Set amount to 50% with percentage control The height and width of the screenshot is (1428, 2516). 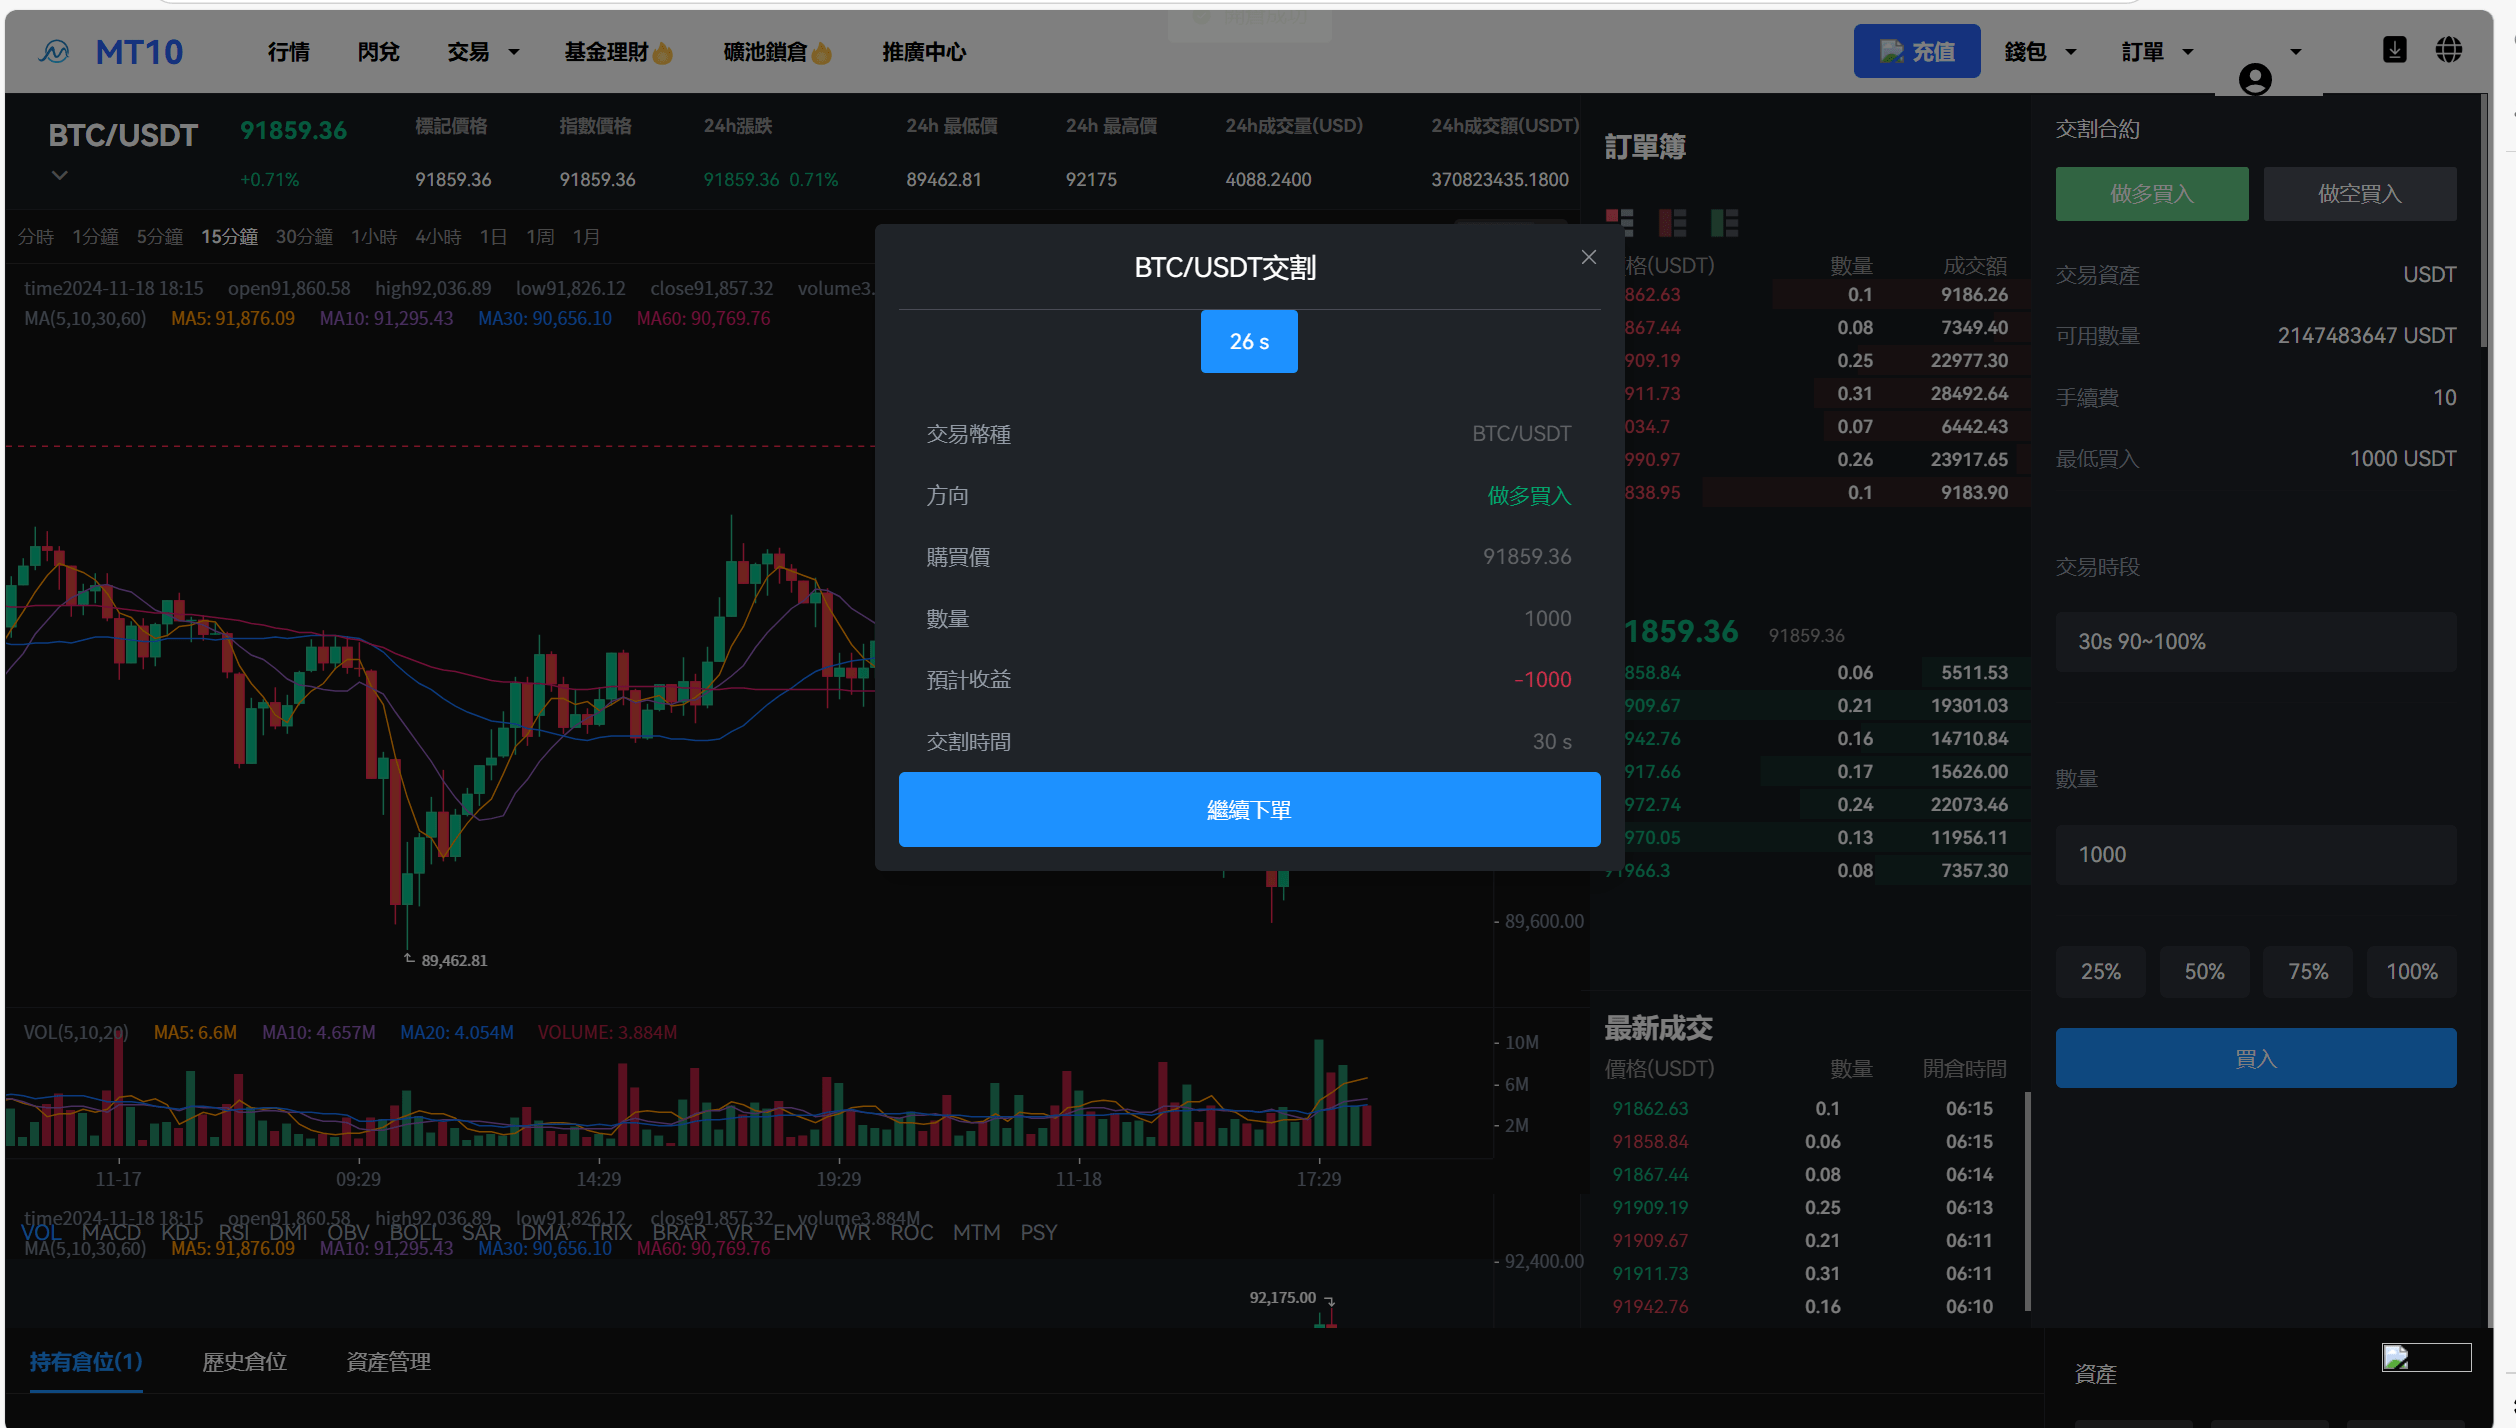click(x=2203, y=971)
